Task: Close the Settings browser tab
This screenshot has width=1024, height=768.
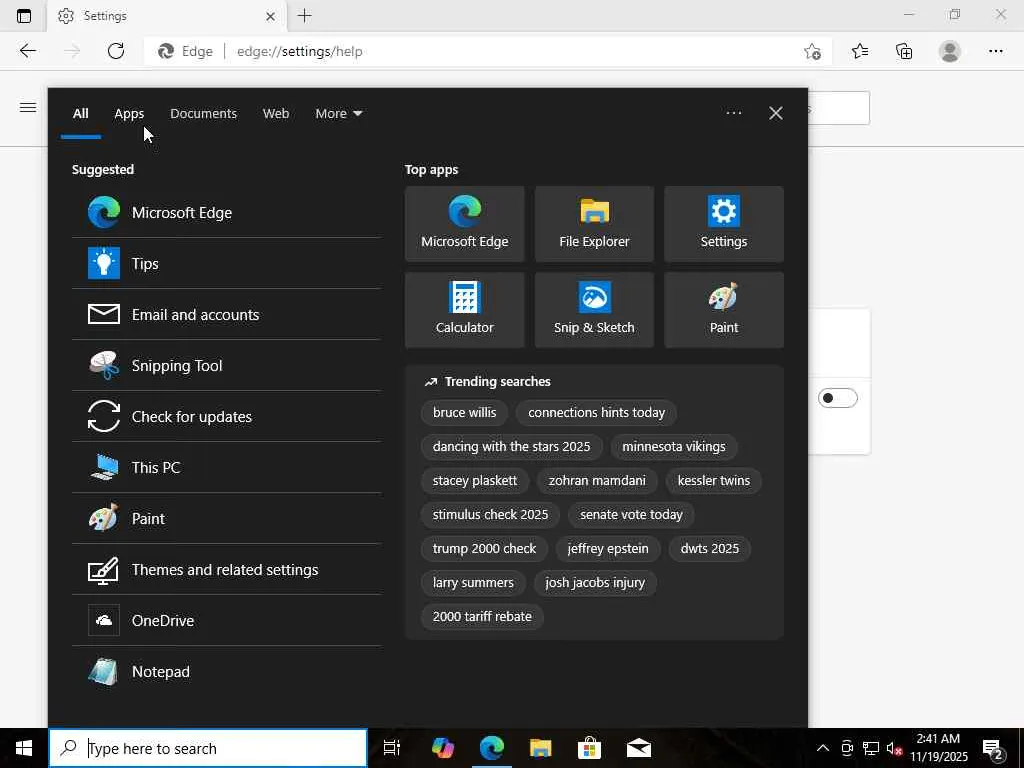Action: click(270, 16)
